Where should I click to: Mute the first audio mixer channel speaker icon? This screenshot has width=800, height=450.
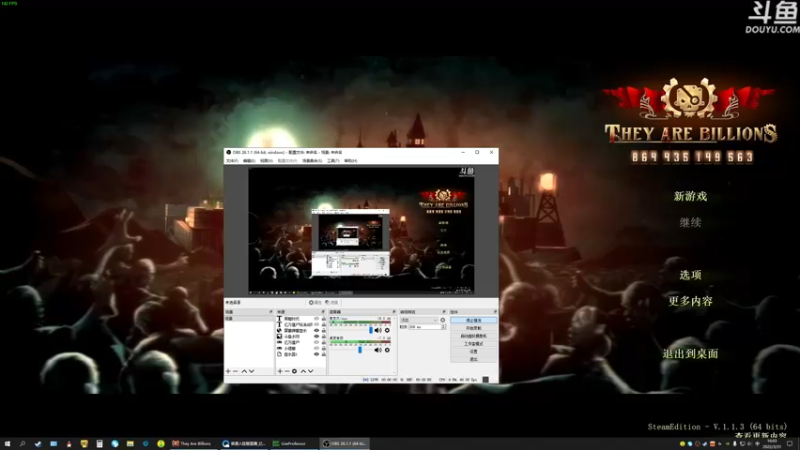378,330
